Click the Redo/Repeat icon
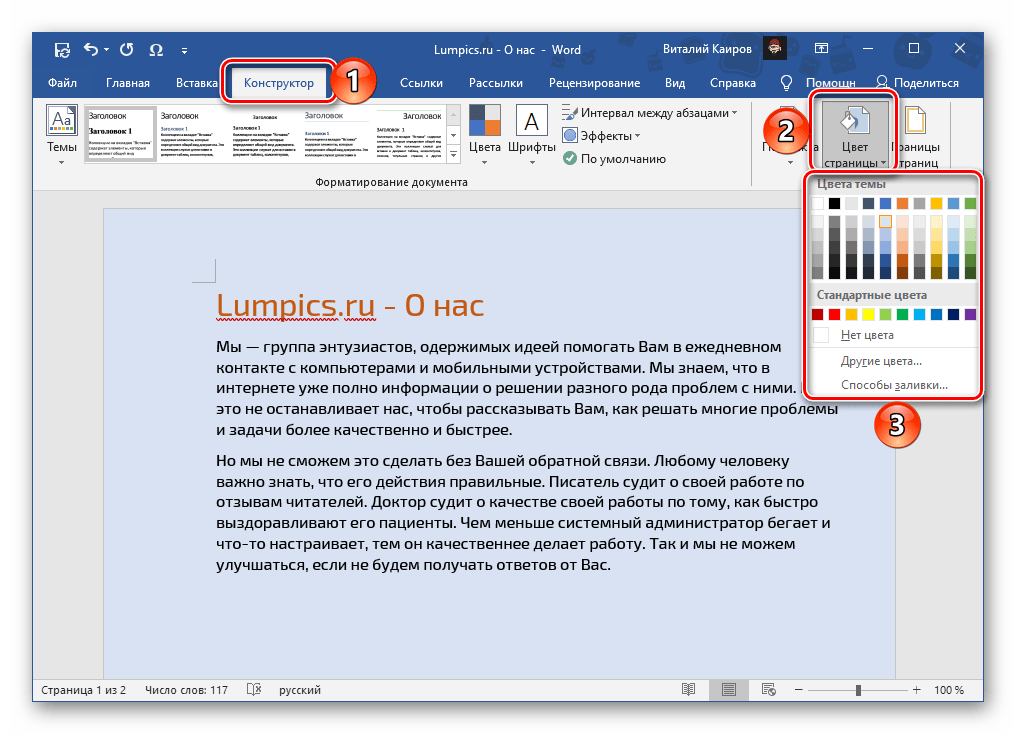 pyautogui.click(x=127, y=49)
